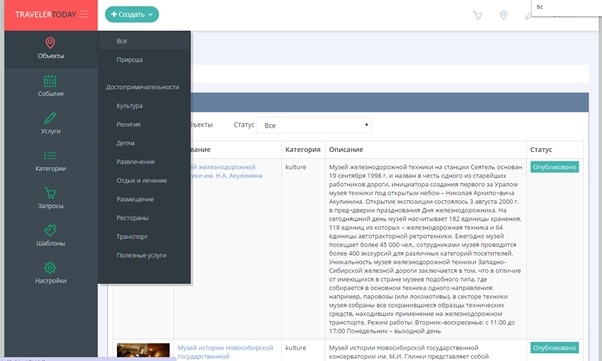Open the Запросы cart section
Screen dimensions: 602x361
pos(51,199)
